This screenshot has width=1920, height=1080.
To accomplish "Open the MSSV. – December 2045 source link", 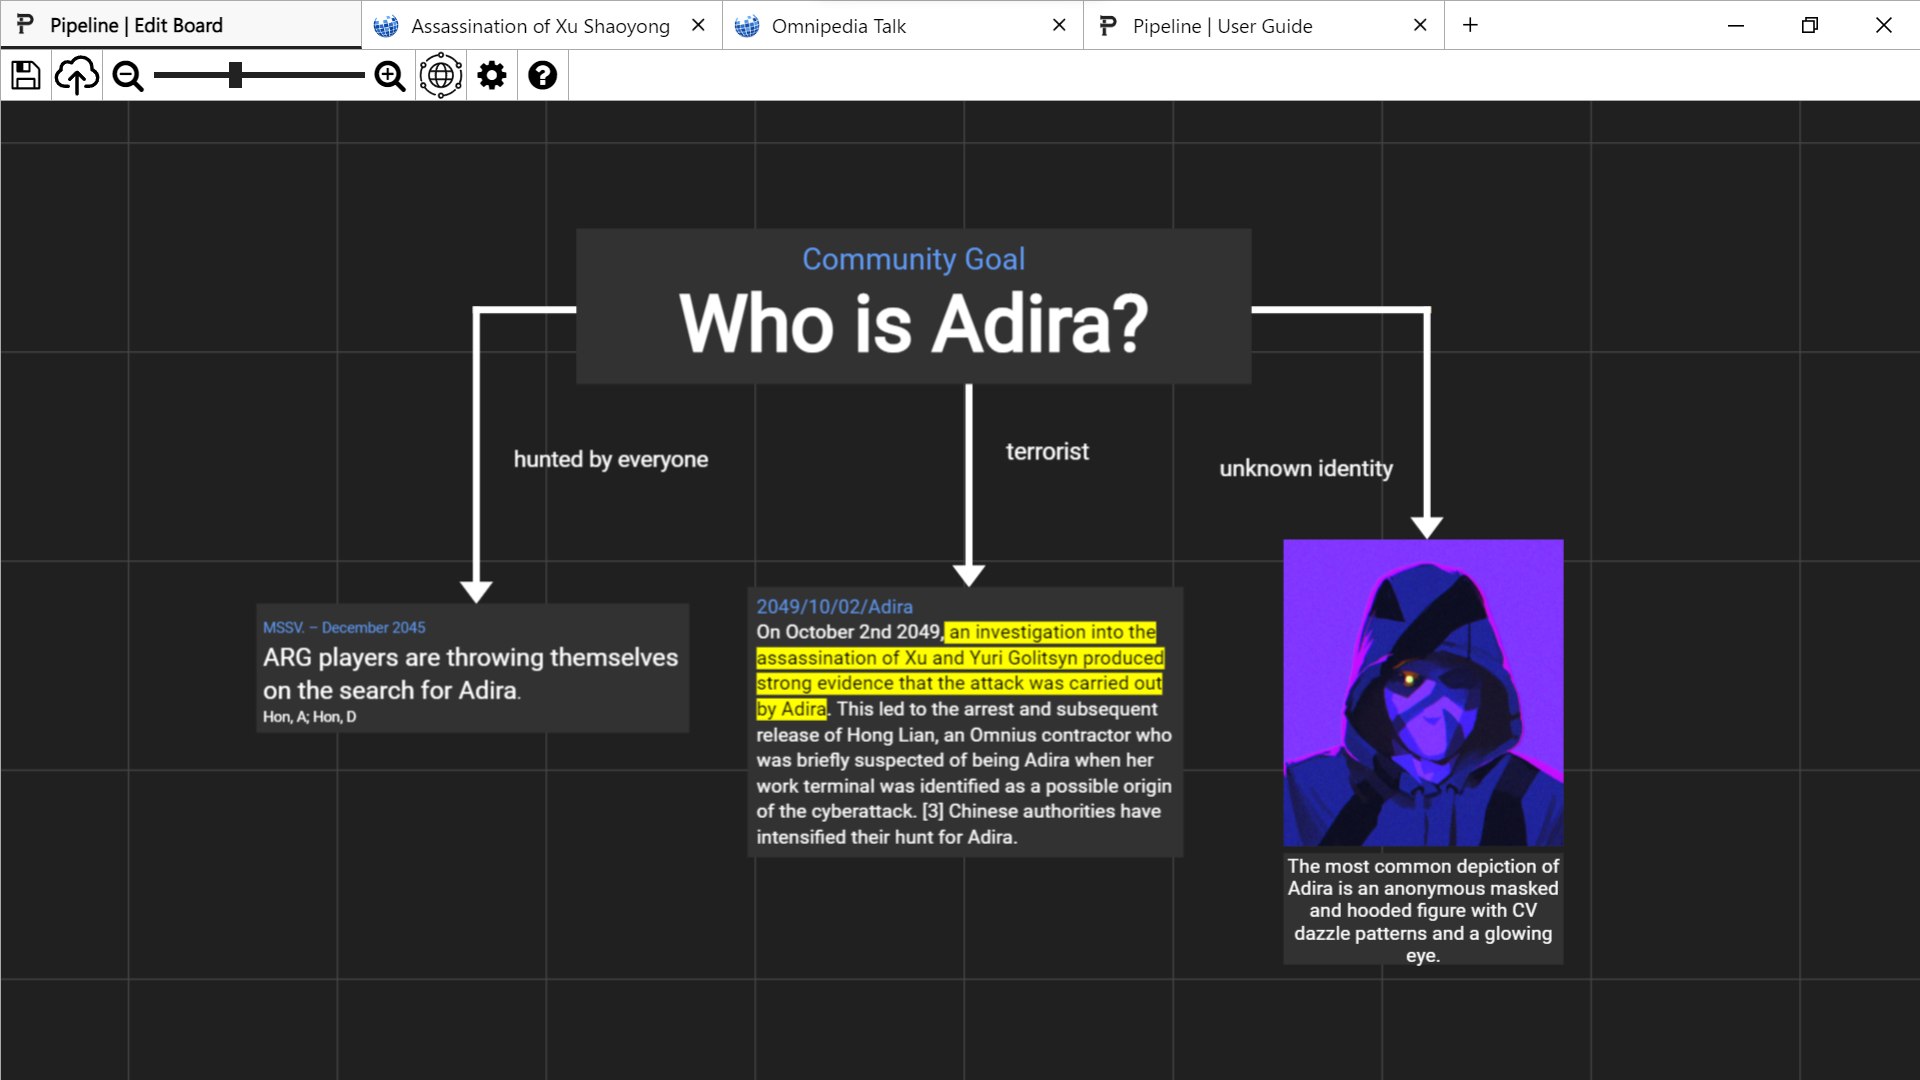I will click(344, 627).
